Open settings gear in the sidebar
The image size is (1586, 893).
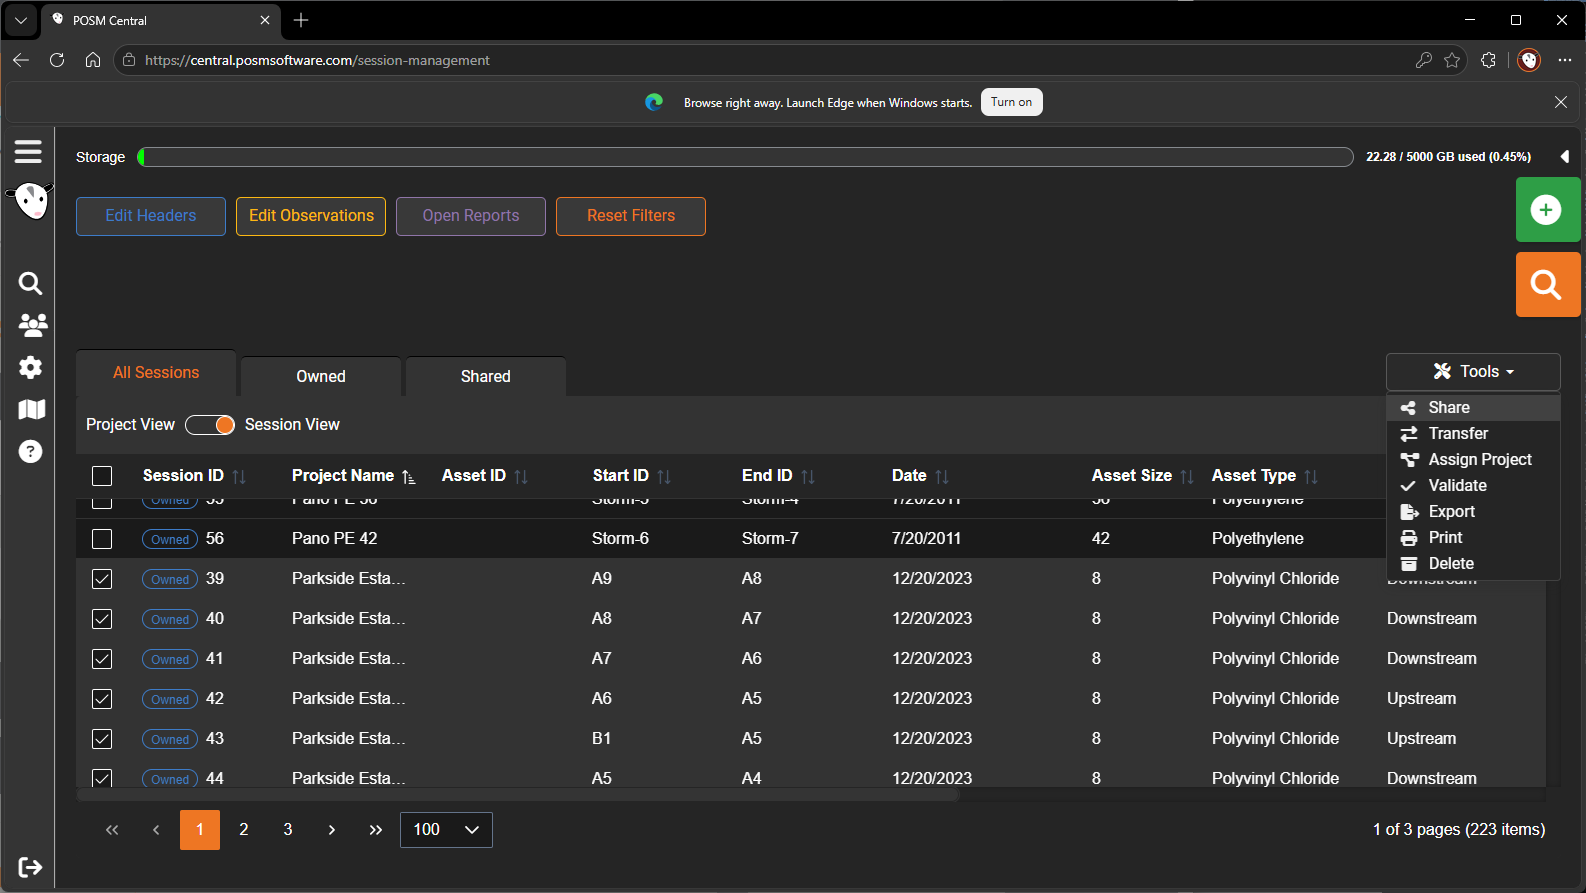[31, 367]
